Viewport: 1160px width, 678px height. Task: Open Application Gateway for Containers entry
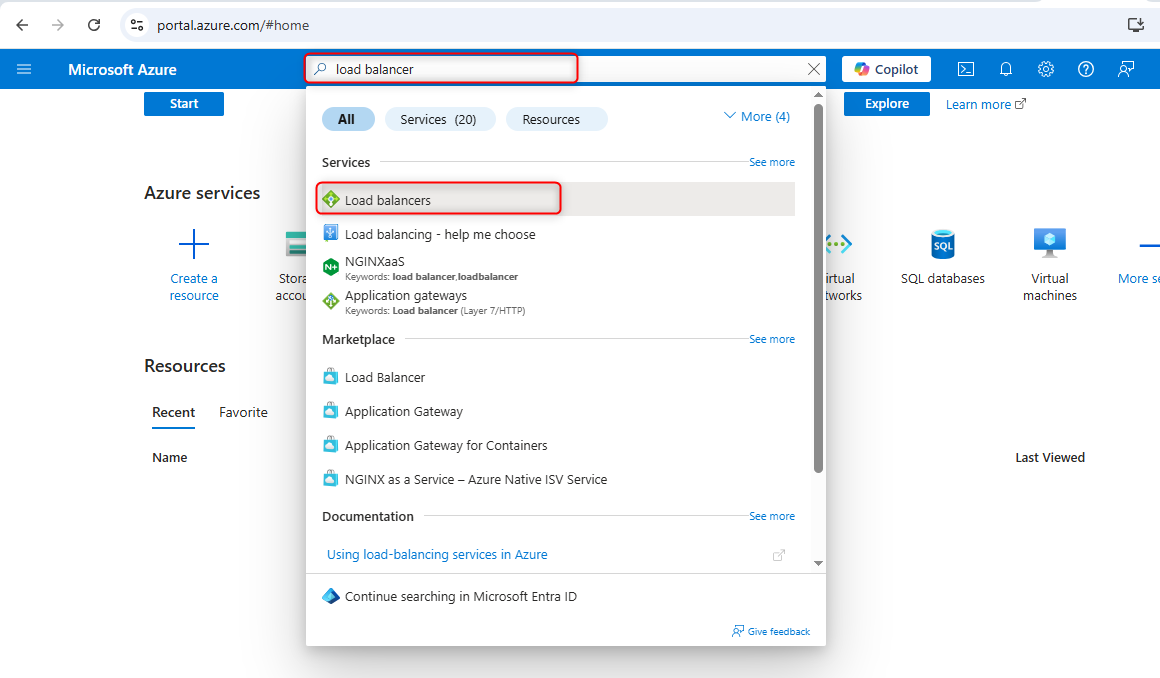coord(559,446)
